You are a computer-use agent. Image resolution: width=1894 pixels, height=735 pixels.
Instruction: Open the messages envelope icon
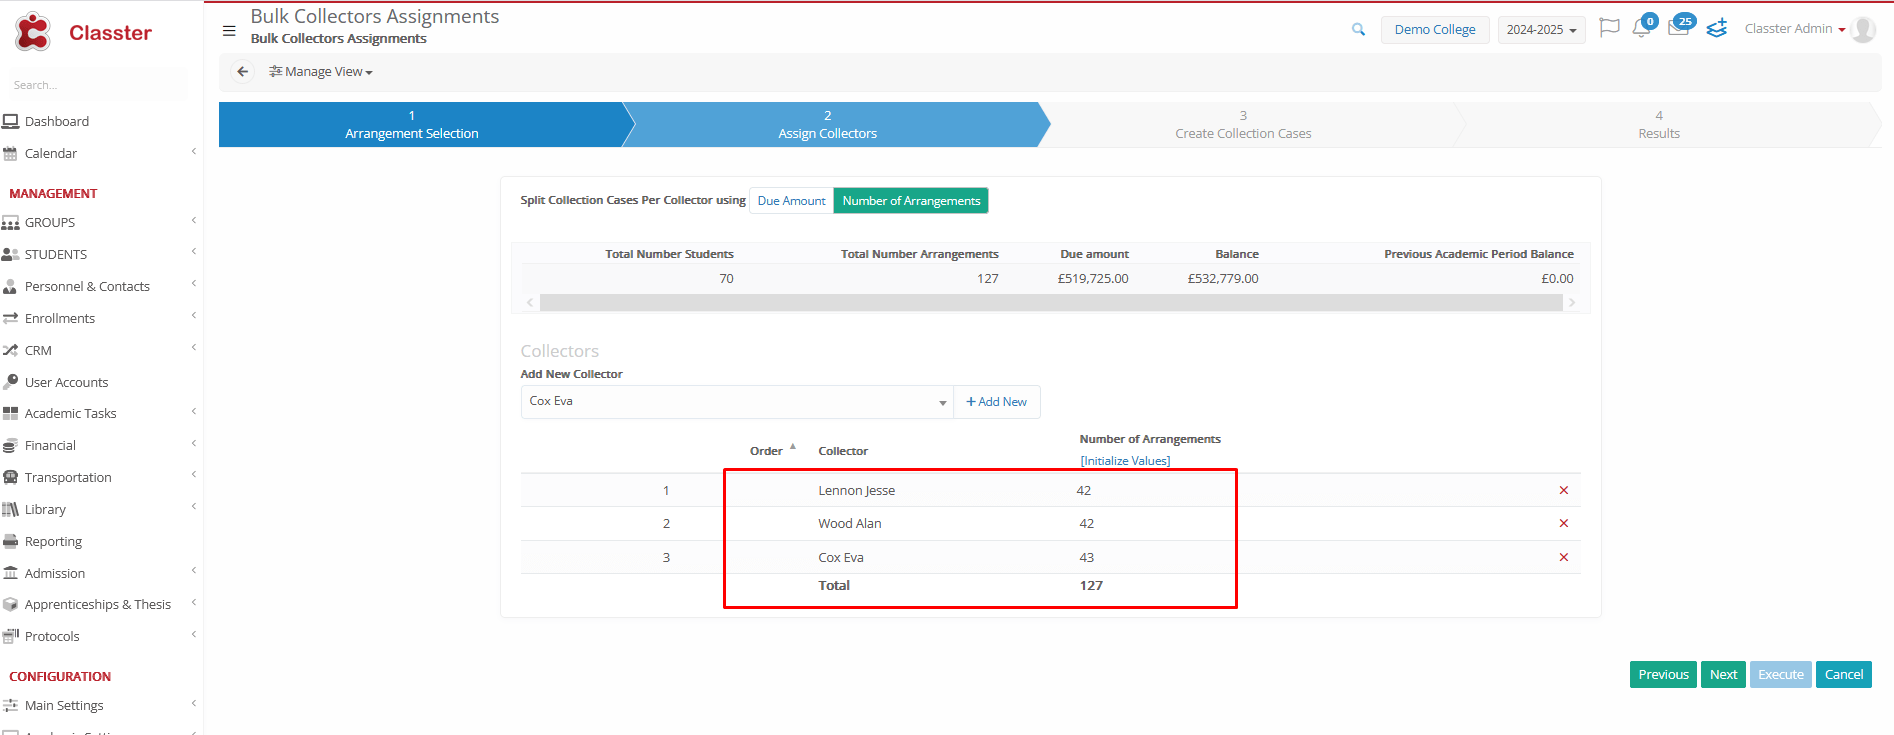(x=1678, y=29)
